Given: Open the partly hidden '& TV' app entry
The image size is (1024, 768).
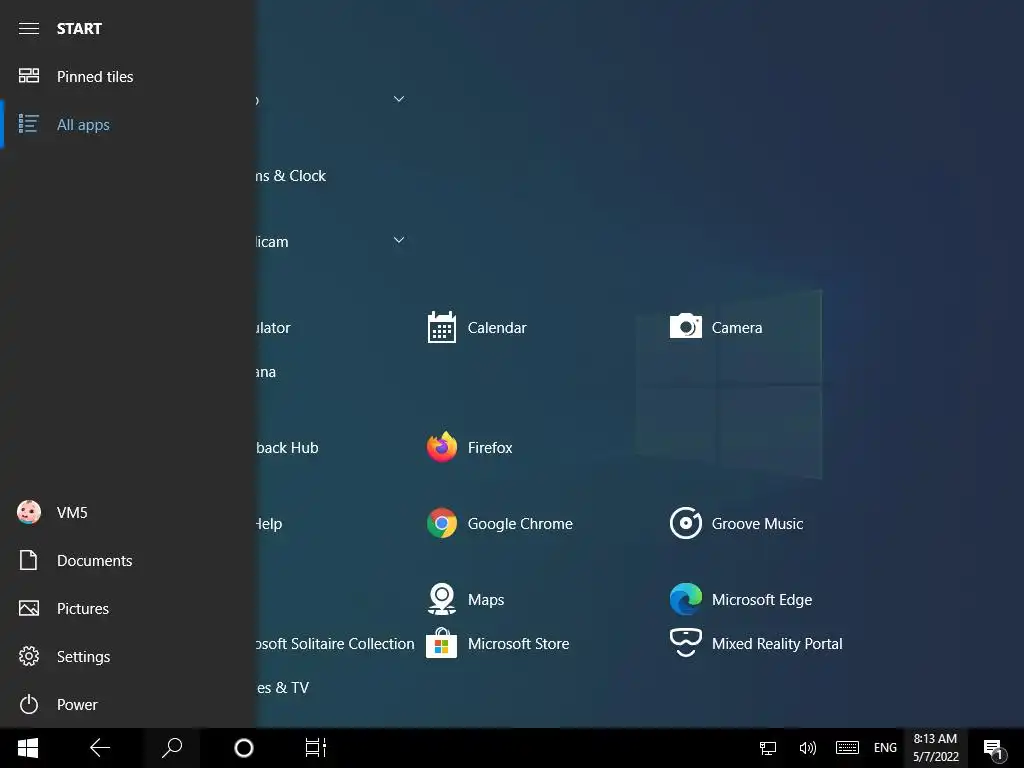Looking at the screenshot, I should 283,687.
